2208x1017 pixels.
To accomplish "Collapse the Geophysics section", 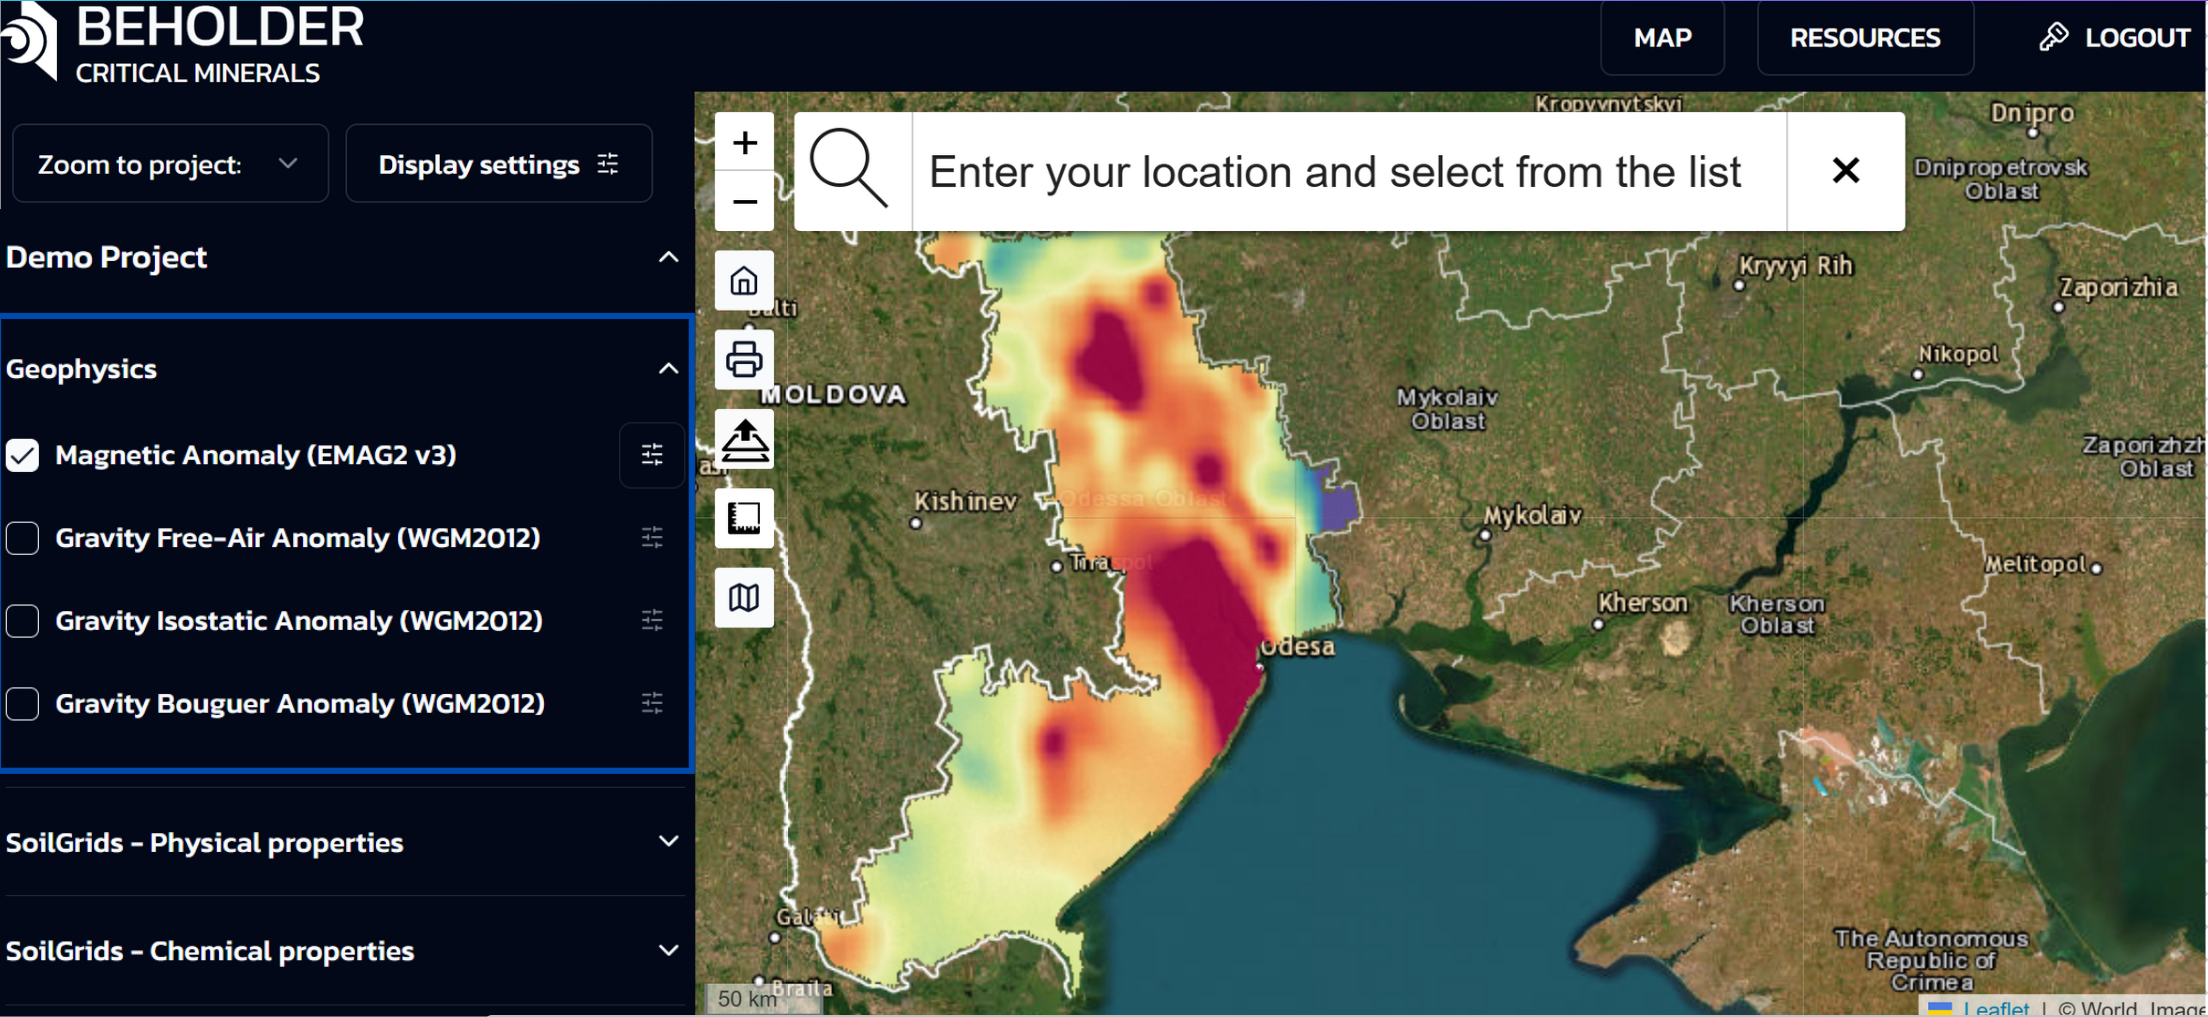I will coord(668,369).
